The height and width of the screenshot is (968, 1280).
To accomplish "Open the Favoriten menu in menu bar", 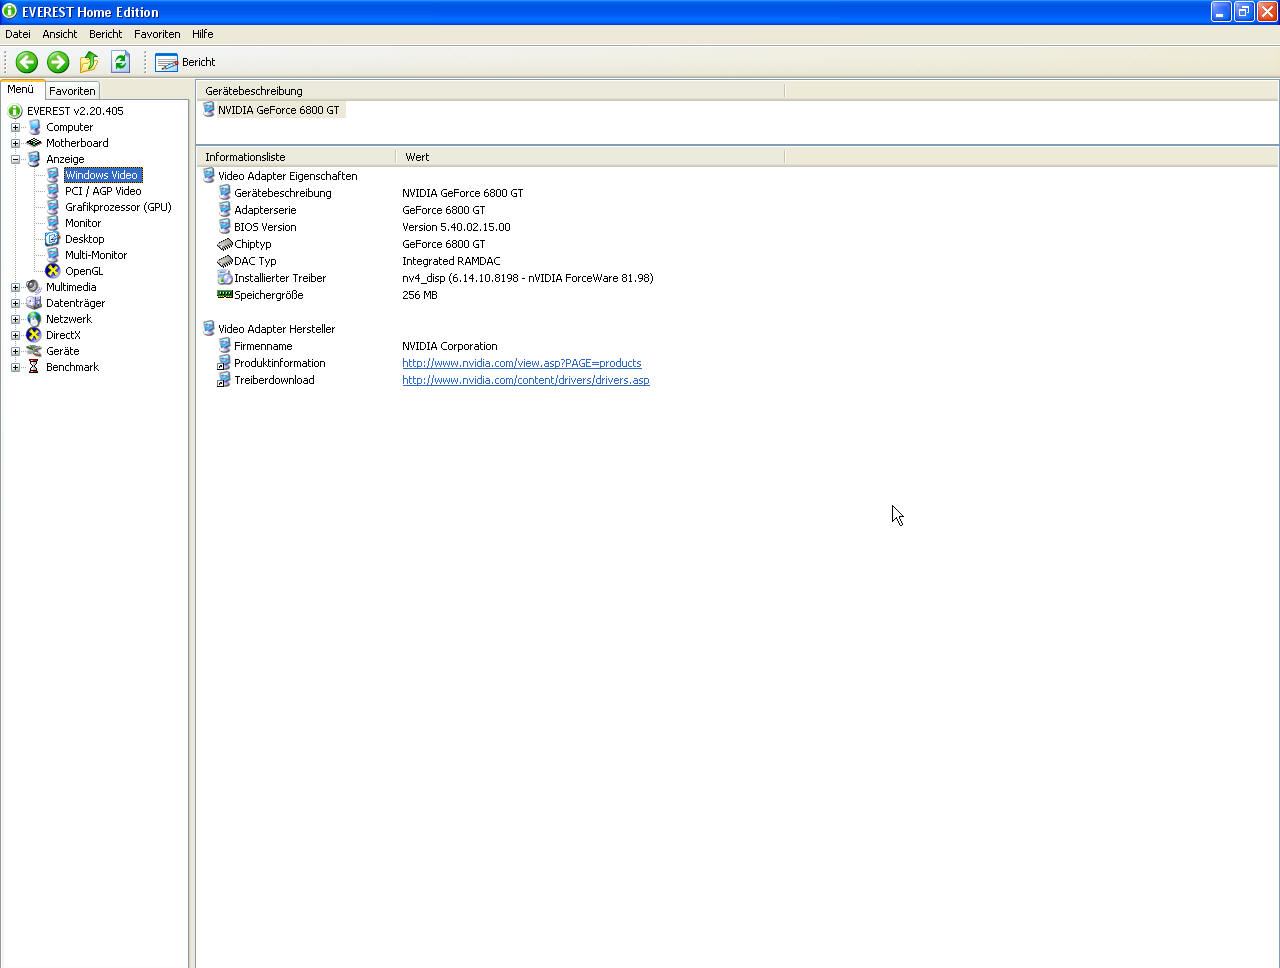I will click(x=157, y=34).
